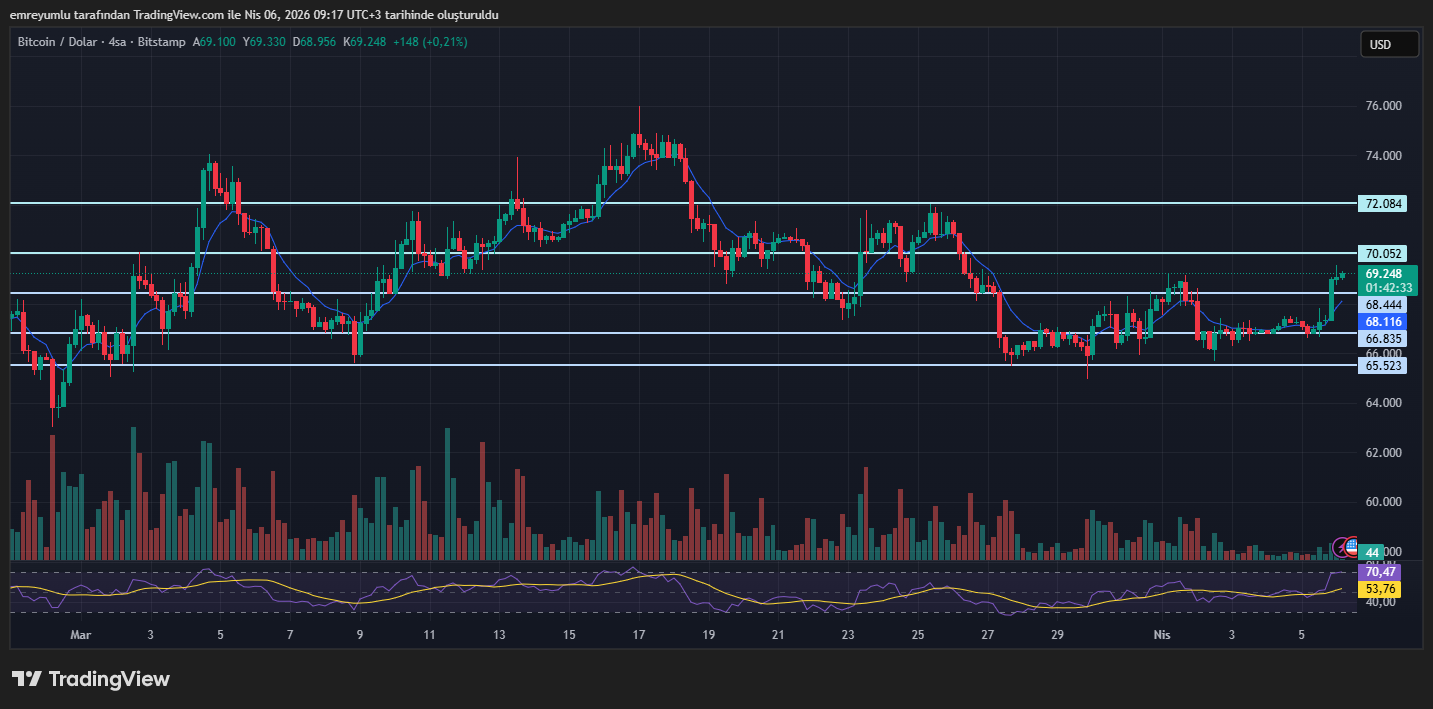Click the TradingView logo icon

point(26,679)
